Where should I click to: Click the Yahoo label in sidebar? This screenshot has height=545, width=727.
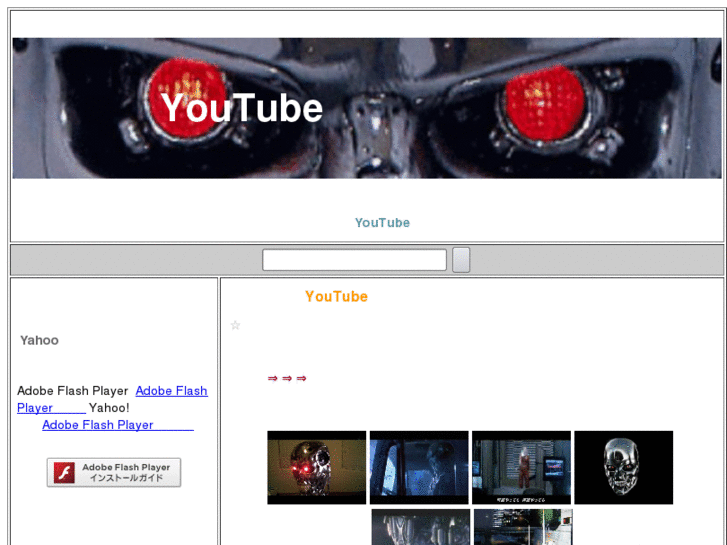(39, 340)
